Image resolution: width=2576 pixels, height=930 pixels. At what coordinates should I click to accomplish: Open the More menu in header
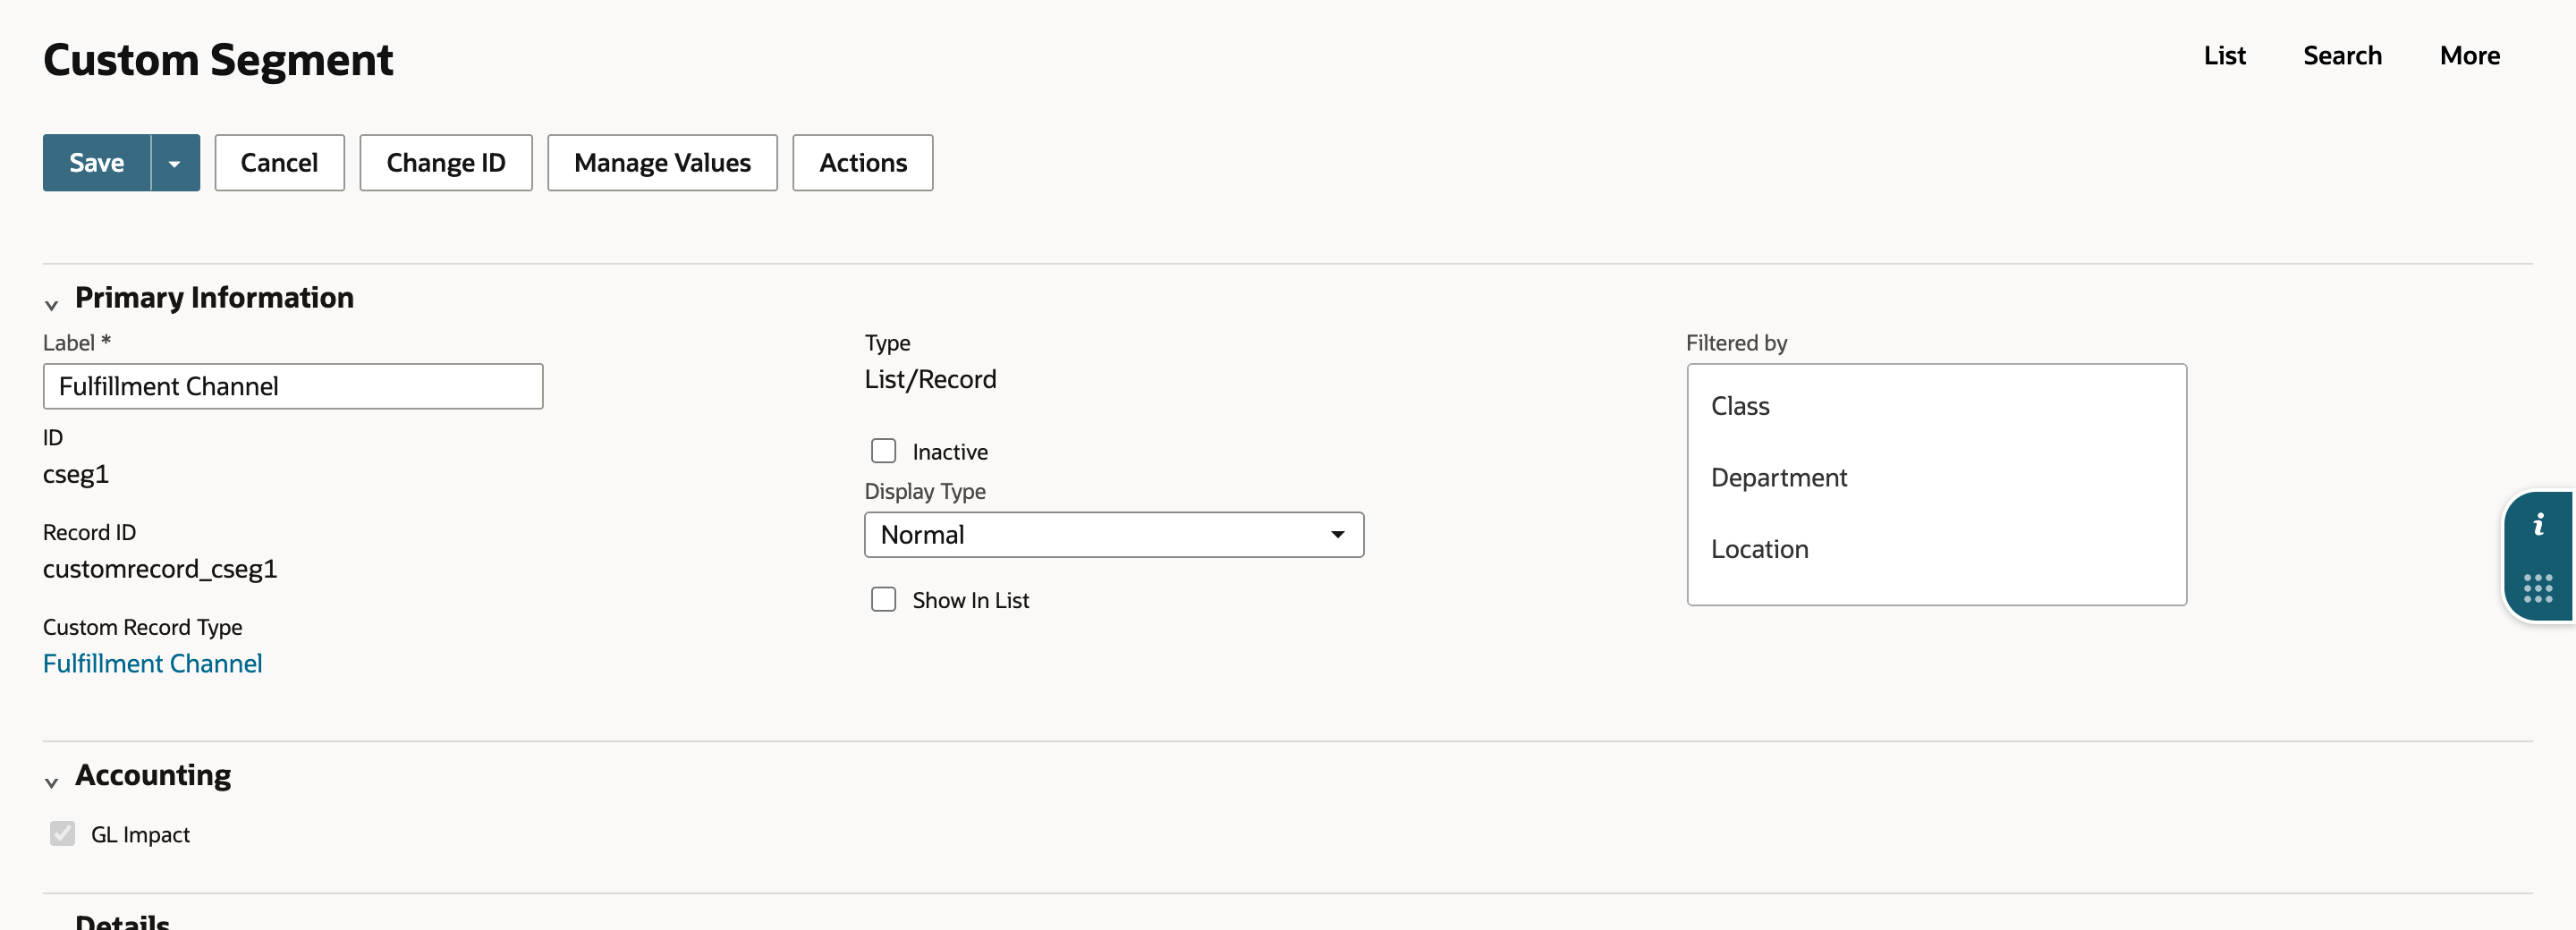2469,56
